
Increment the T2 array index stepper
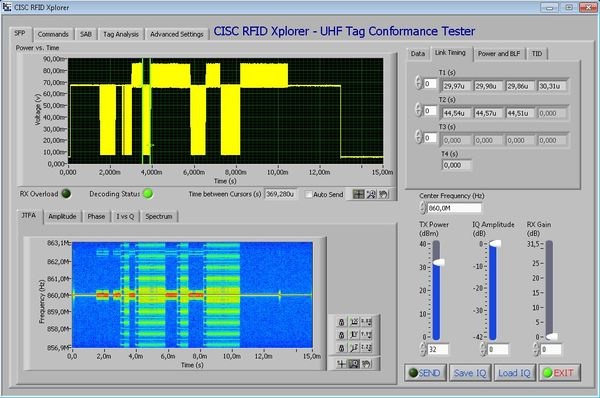[x=419, y=106]
